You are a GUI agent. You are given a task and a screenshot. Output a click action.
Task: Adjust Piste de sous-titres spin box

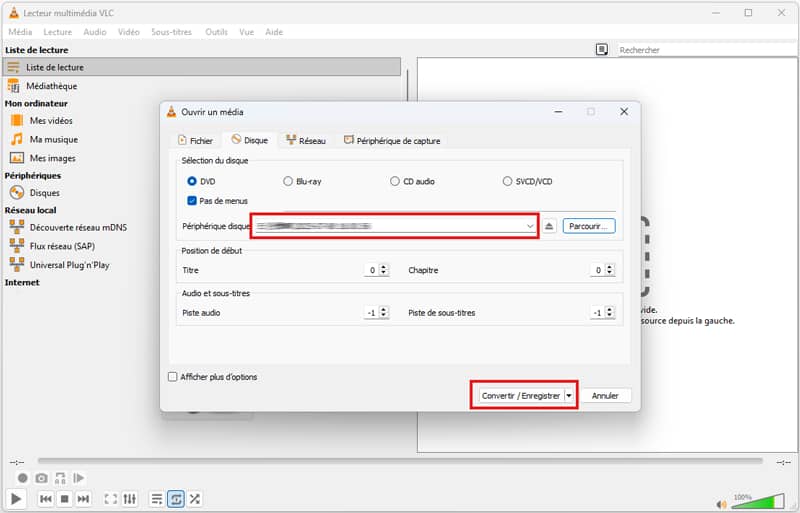(603, 312)
